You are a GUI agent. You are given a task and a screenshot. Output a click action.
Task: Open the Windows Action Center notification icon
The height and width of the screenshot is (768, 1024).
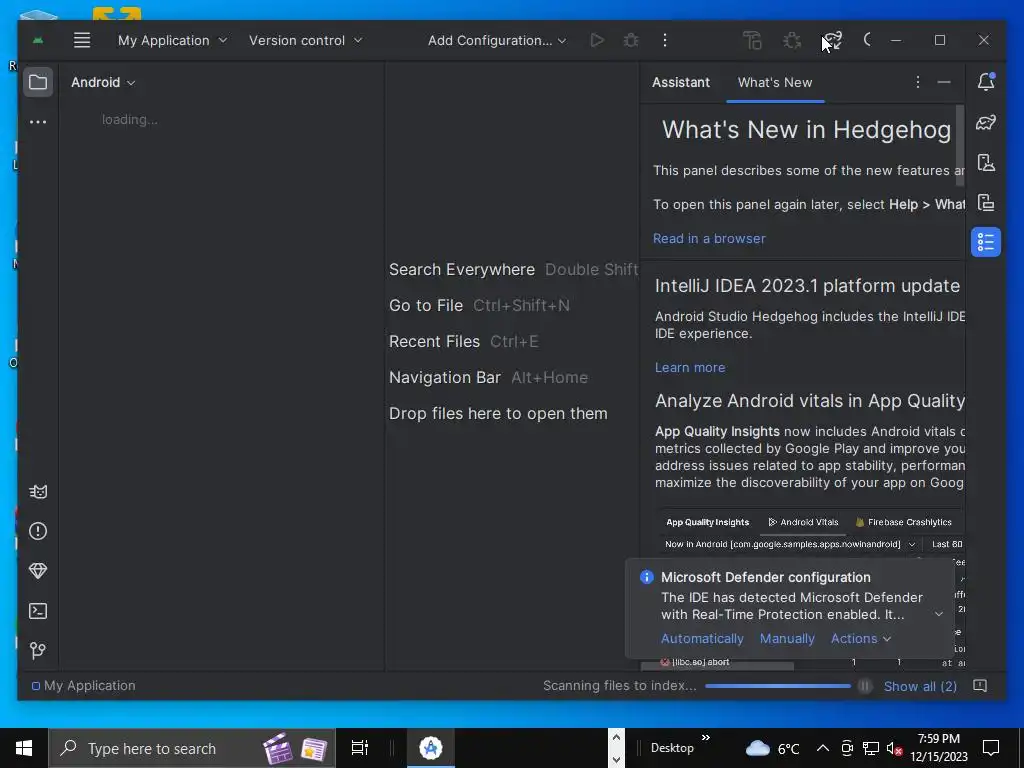pyautogui.click(x=991, y=748)
